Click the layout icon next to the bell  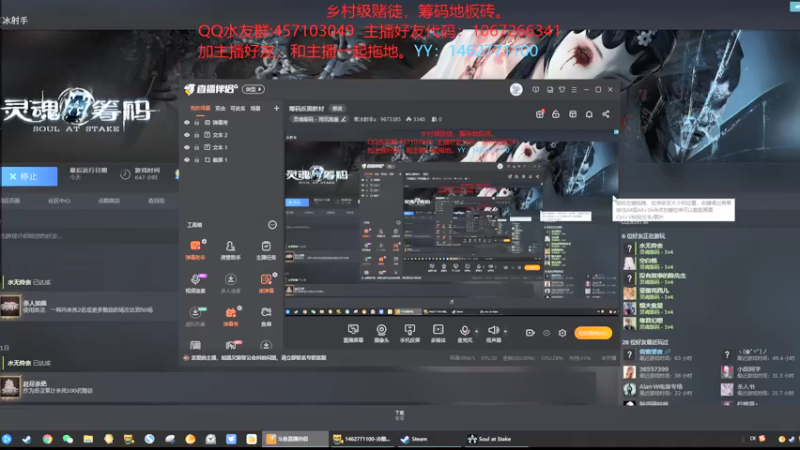(x=573, y=114)
